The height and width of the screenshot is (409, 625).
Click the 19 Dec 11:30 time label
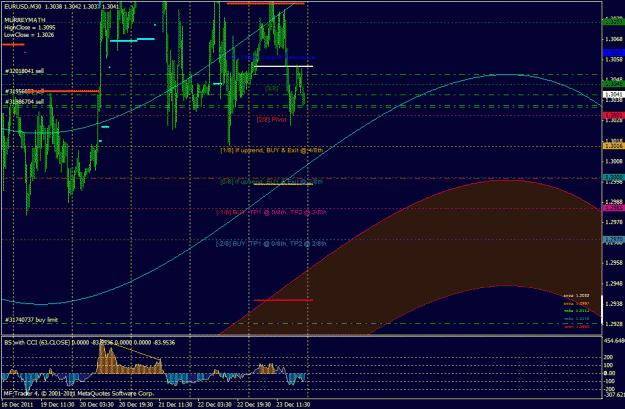pyautogui.click(x=57, y=404)
